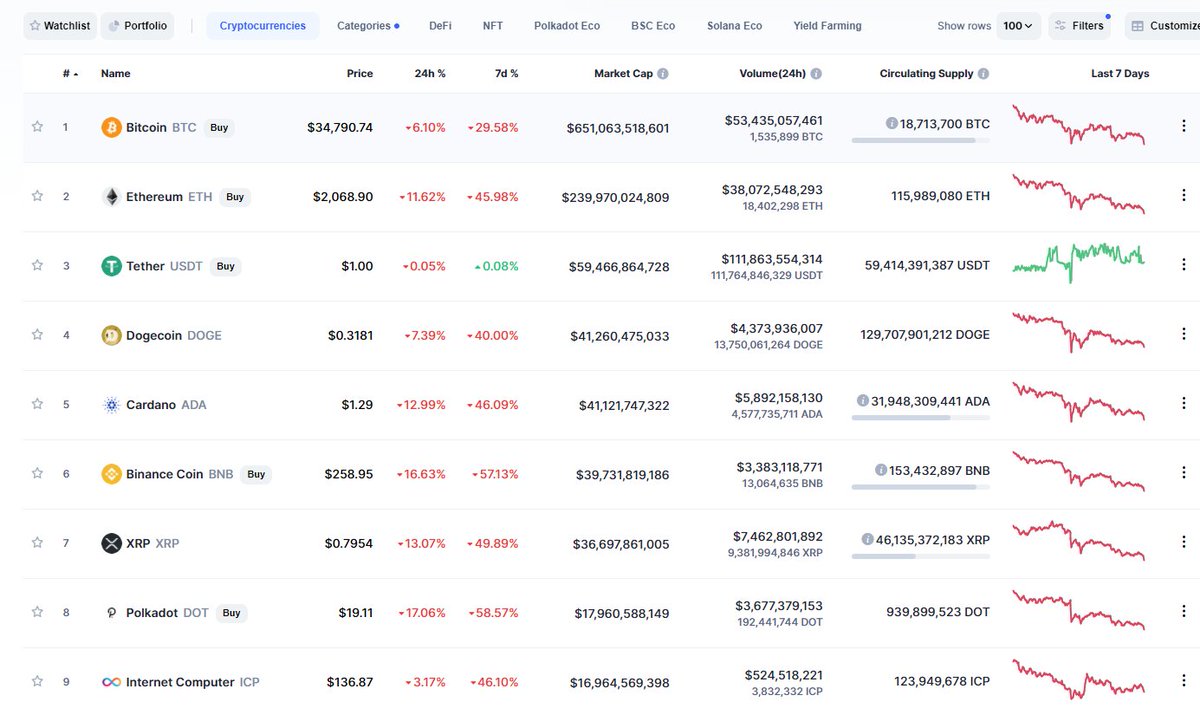Viewport: 1200px width, 715px height.
Task: Click the Ethereum logo icon
Action: [111, 197]
